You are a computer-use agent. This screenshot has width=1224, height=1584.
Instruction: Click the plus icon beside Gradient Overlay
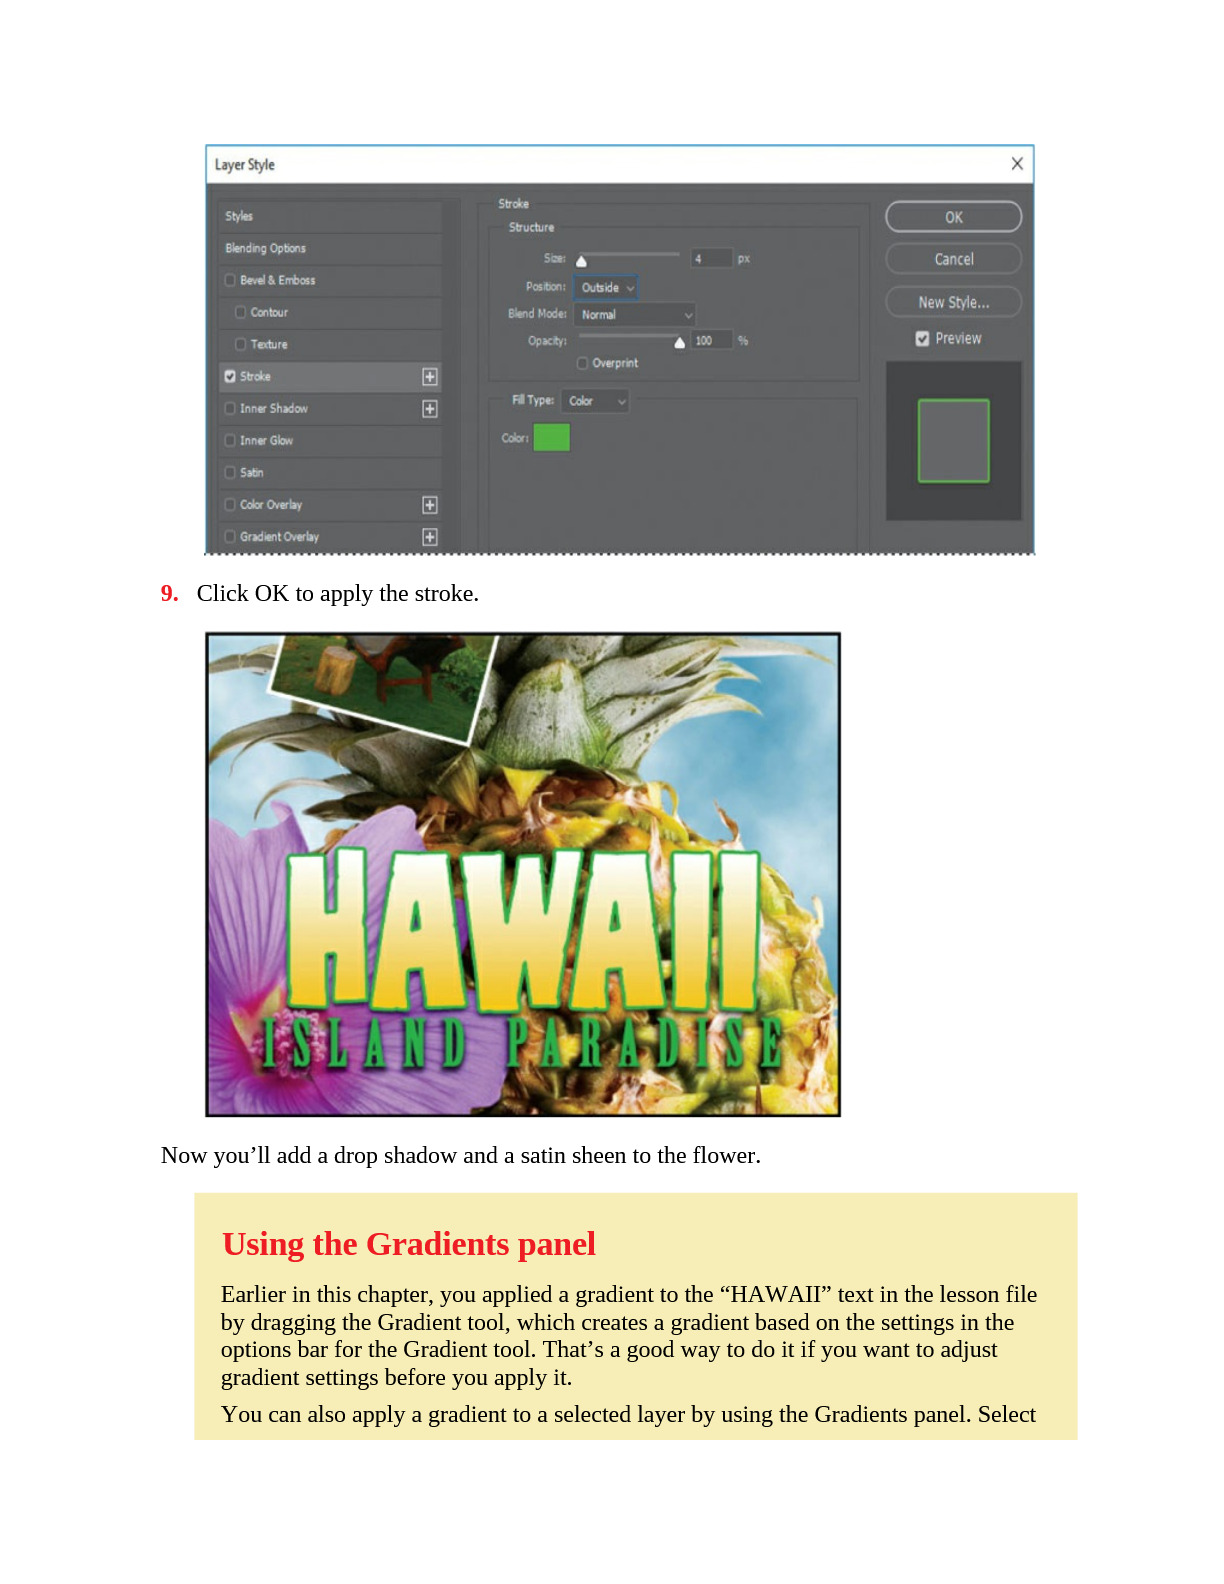[x=430, y=537]
